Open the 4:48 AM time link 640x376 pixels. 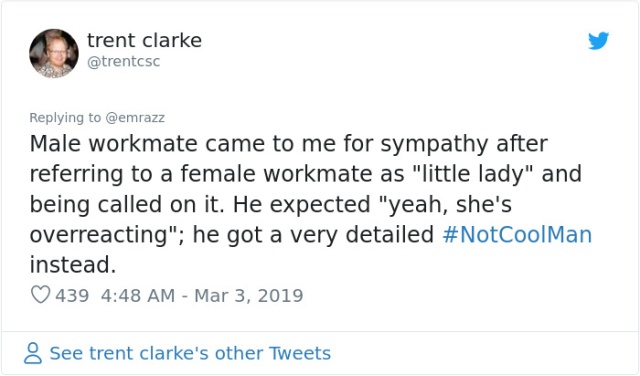coord(138,296)
